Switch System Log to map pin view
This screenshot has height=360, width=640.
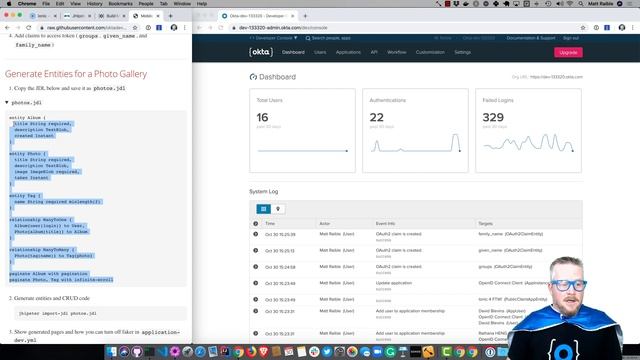tap(278, 209)
